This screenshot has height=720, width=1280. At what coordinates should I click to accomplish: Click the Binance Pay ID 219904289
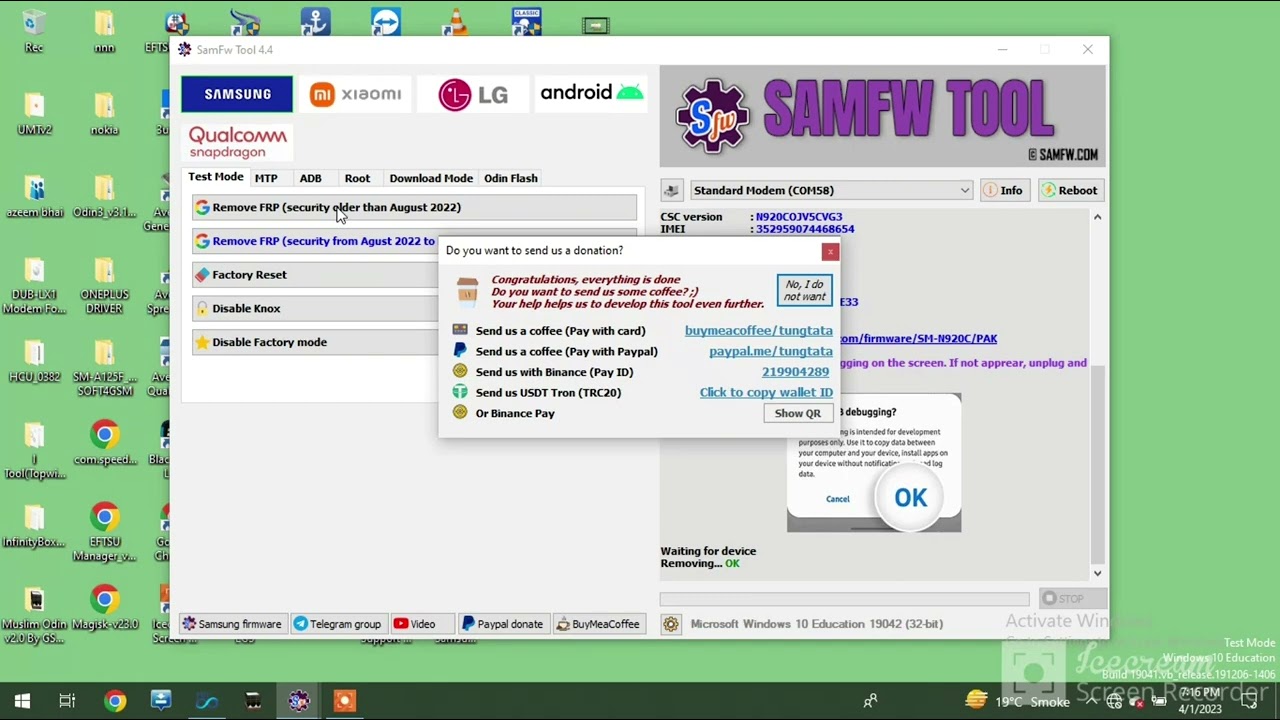pos(795,372)
